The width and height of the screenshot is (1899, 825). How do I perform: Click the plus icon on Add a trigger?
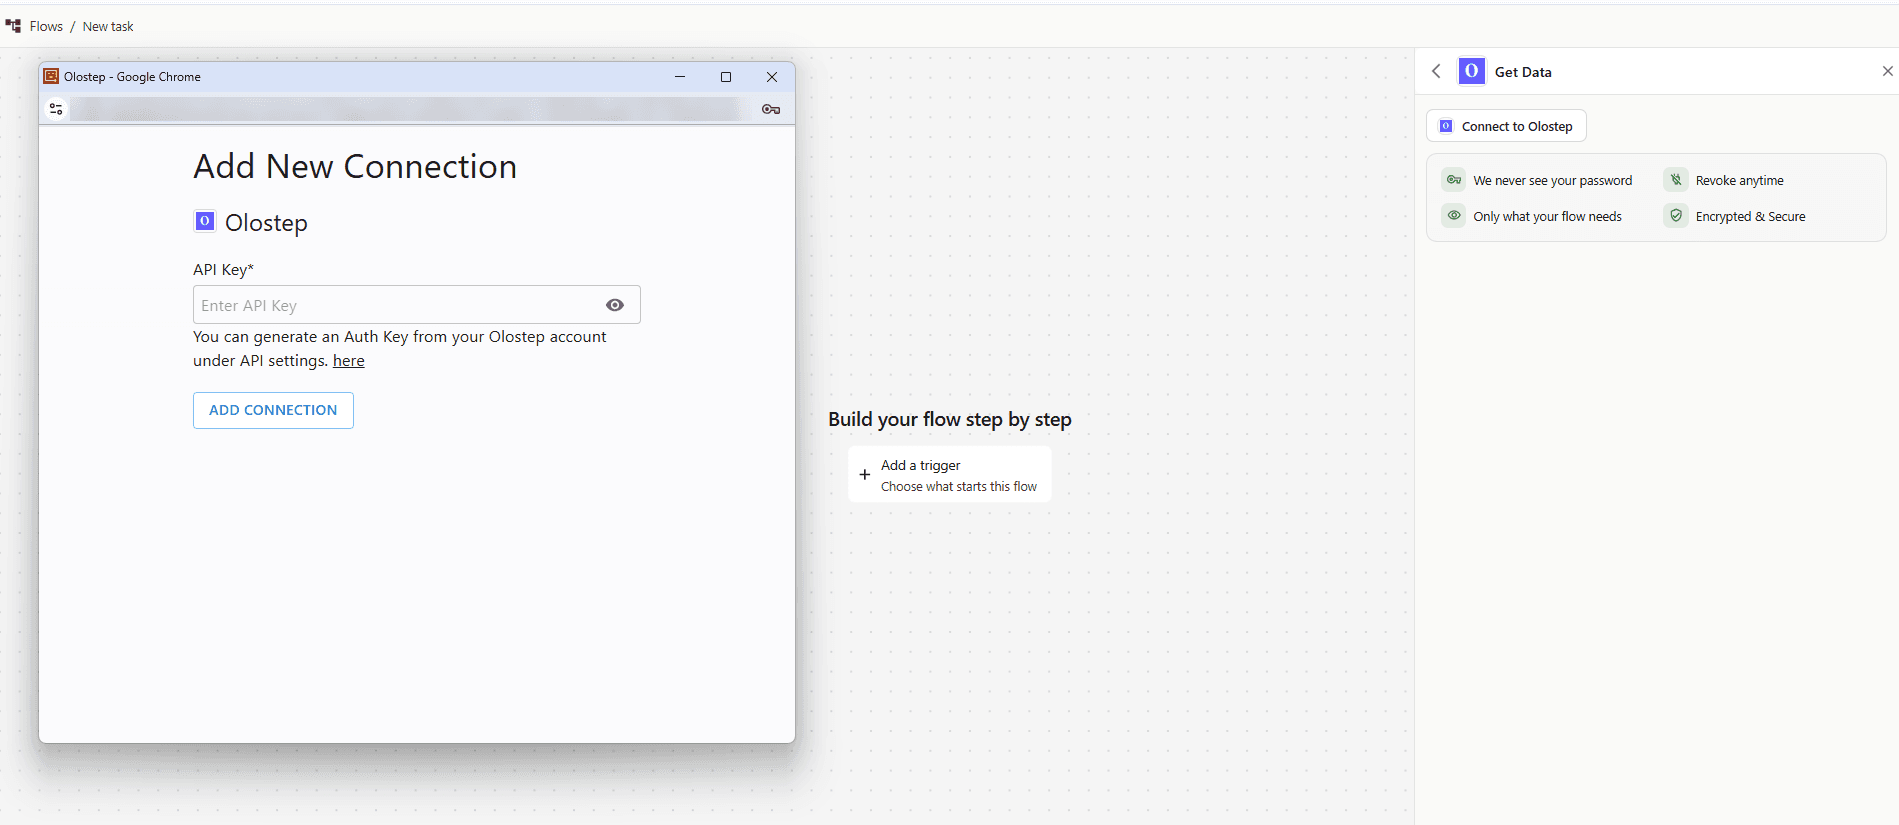tap(865, 475)
